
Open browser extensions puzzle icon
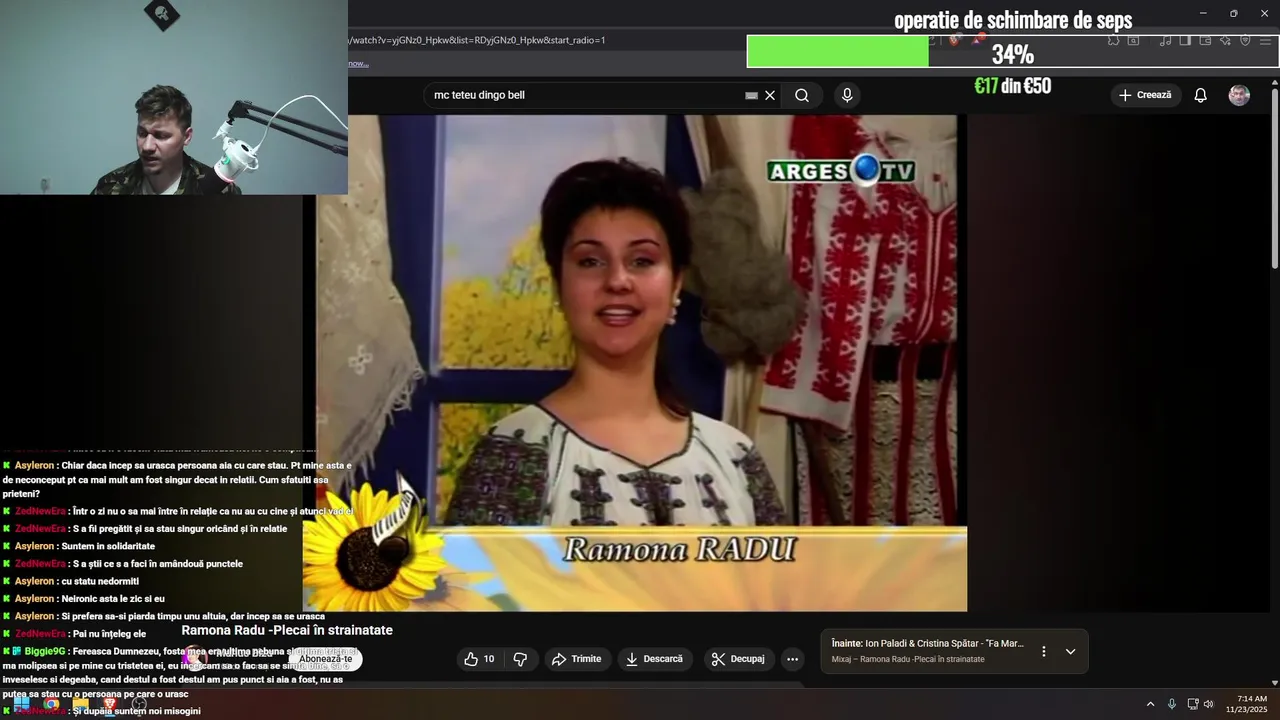[1114, 40]
